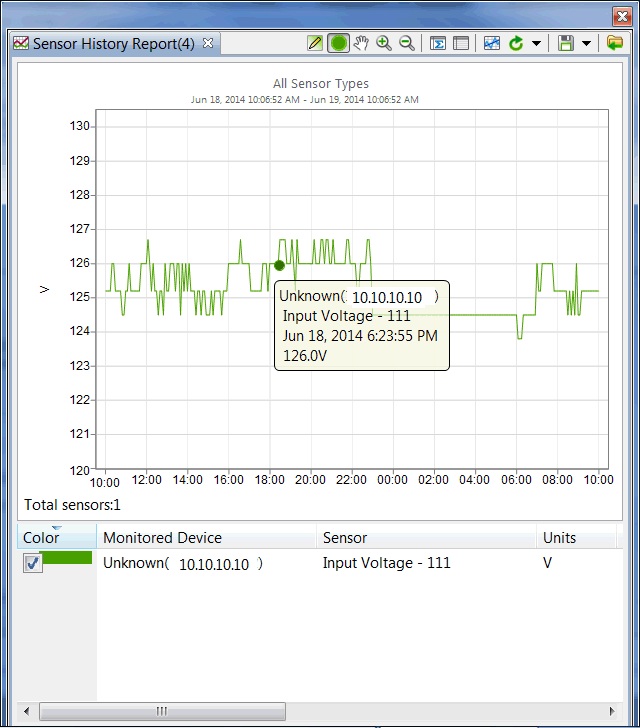Click the dark green data point on graph

(x=279, y=265)
